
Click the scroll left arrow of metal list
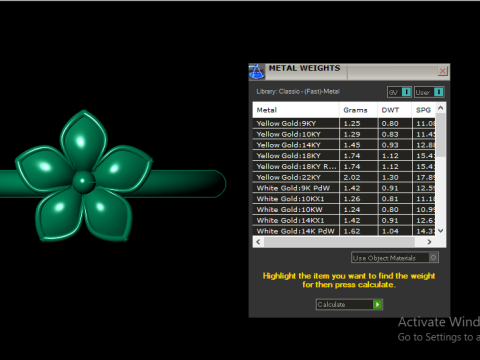[258, 242]
